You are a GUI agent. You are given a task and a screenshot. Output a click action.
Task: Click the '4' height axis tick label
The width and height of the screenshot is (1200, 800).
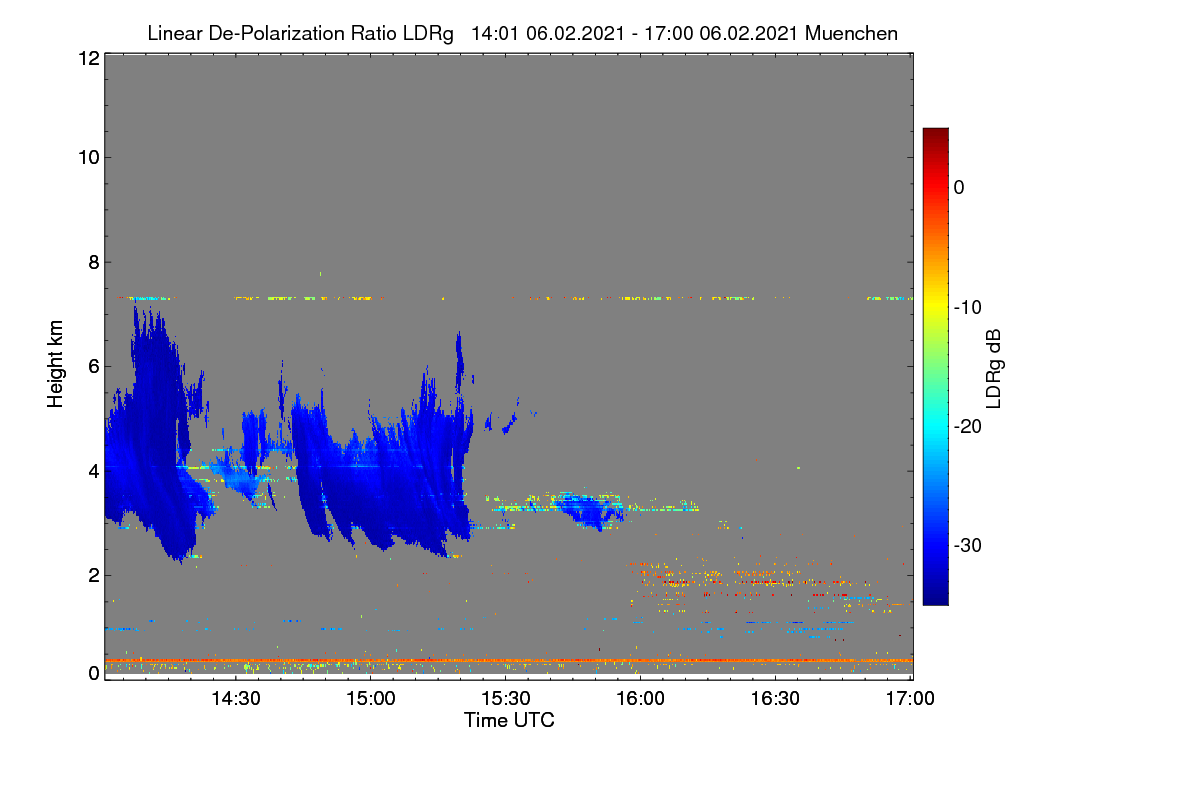coord(92,471)
